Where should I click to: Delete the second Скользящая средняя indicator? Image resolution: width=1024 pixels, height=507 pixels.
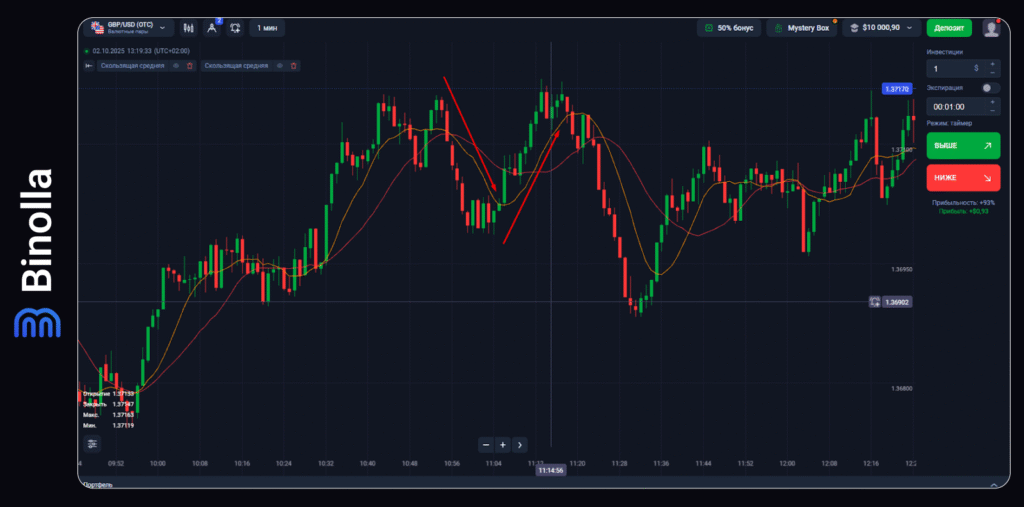pyautogui.click(x=294, y=66)
